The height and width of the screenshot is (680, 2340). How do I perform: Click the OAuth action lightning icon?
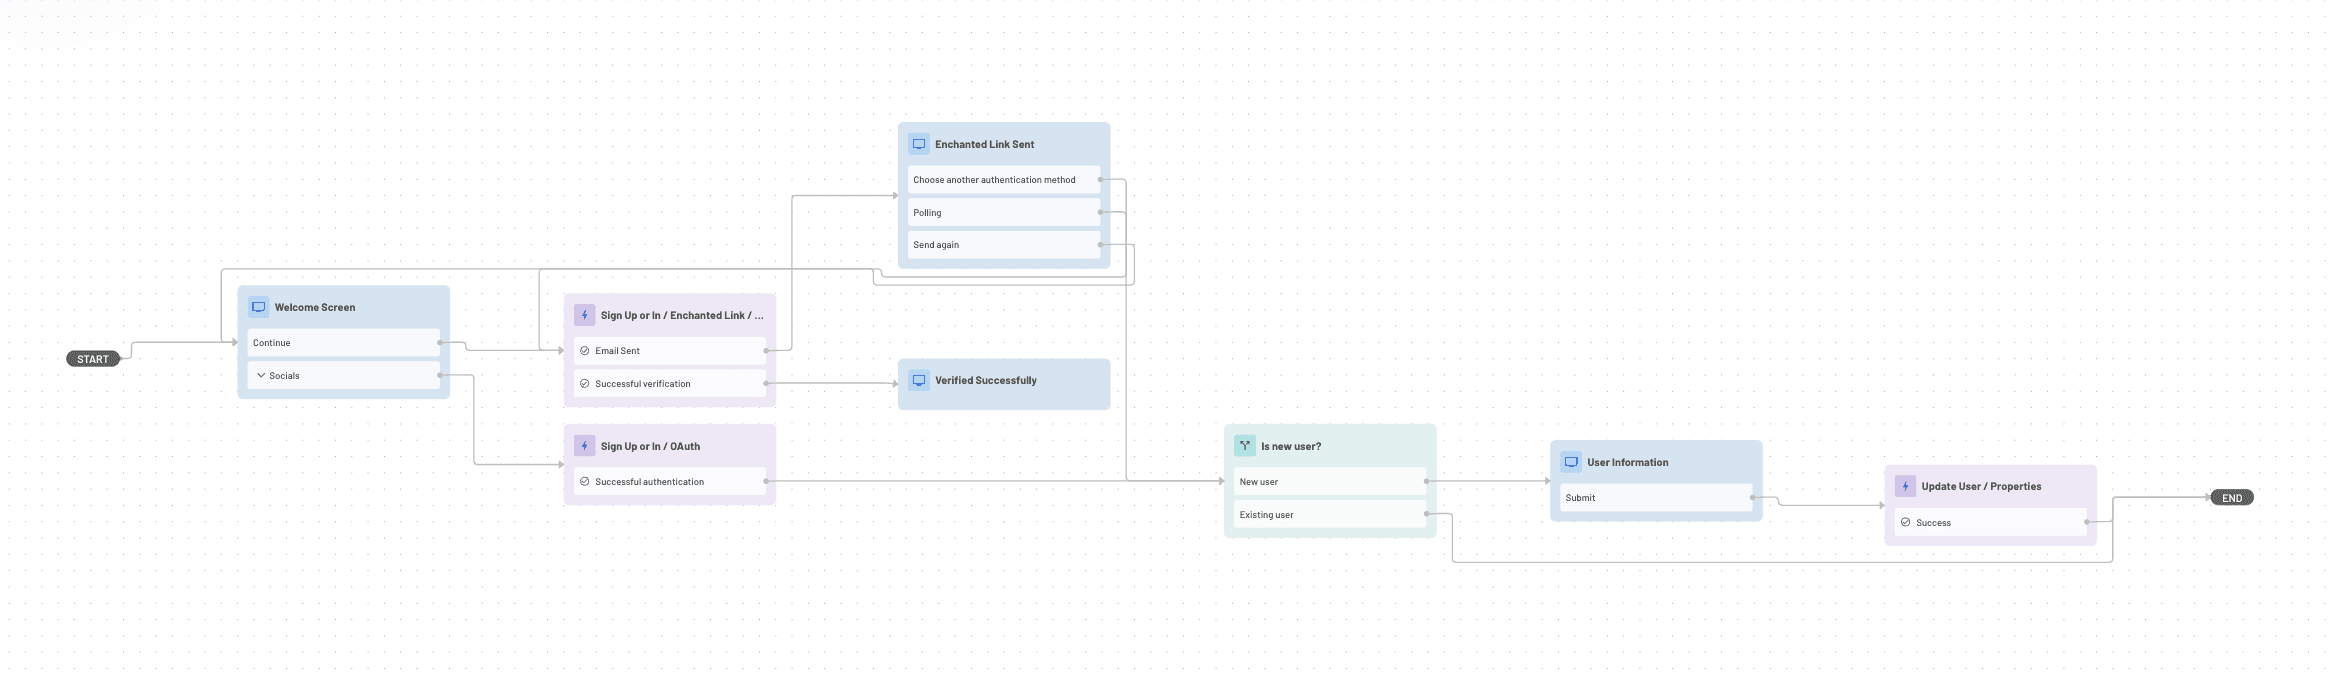(584, 446)
